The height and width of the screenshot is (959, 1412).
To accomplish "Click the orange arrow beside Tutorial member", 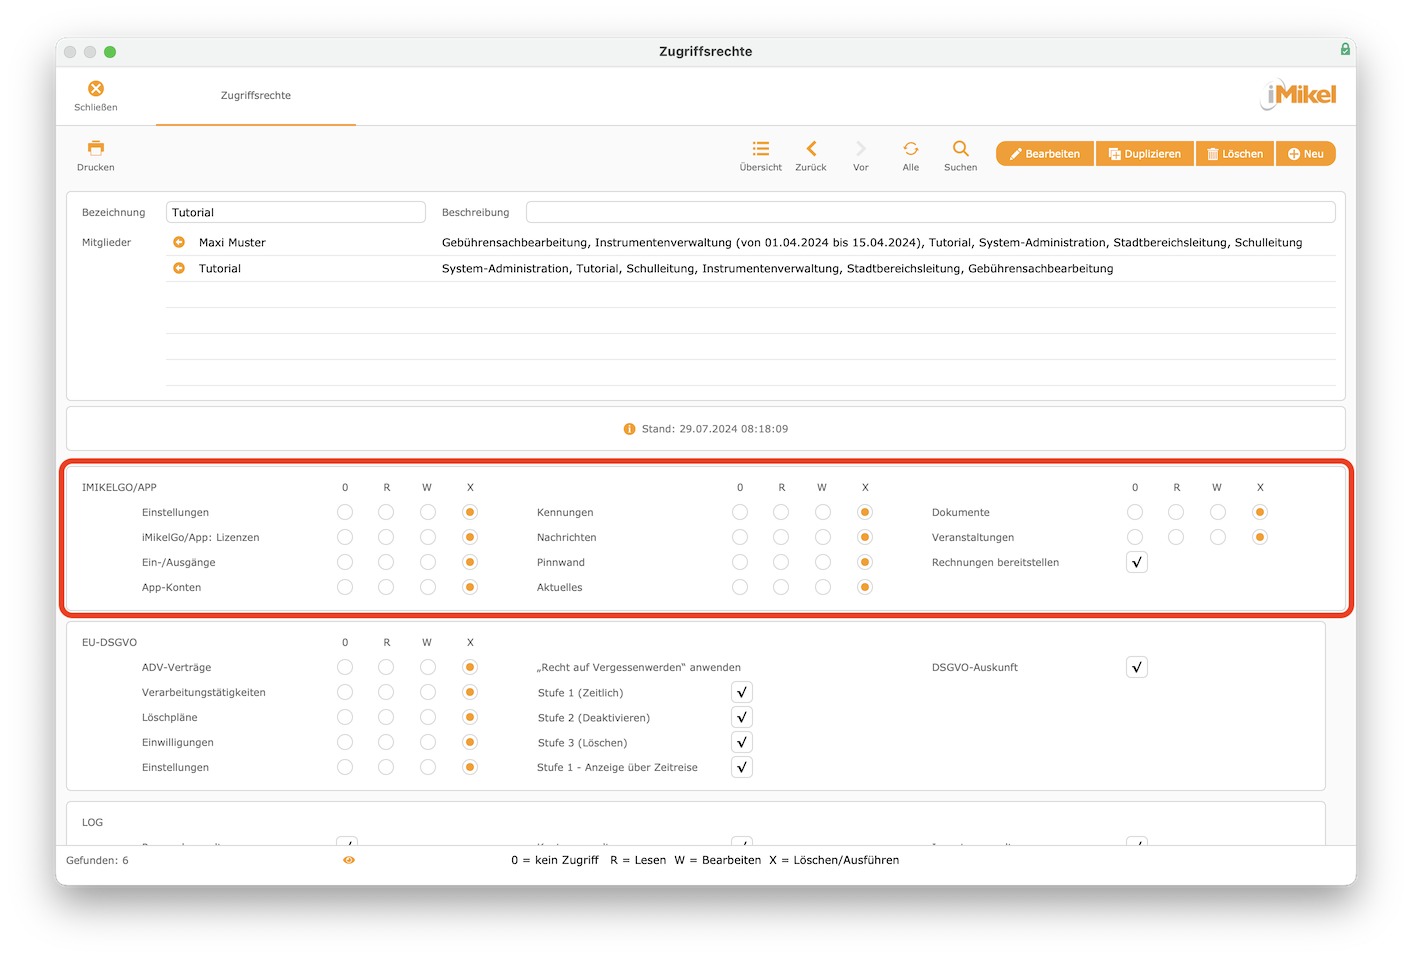I will [179, 268].
